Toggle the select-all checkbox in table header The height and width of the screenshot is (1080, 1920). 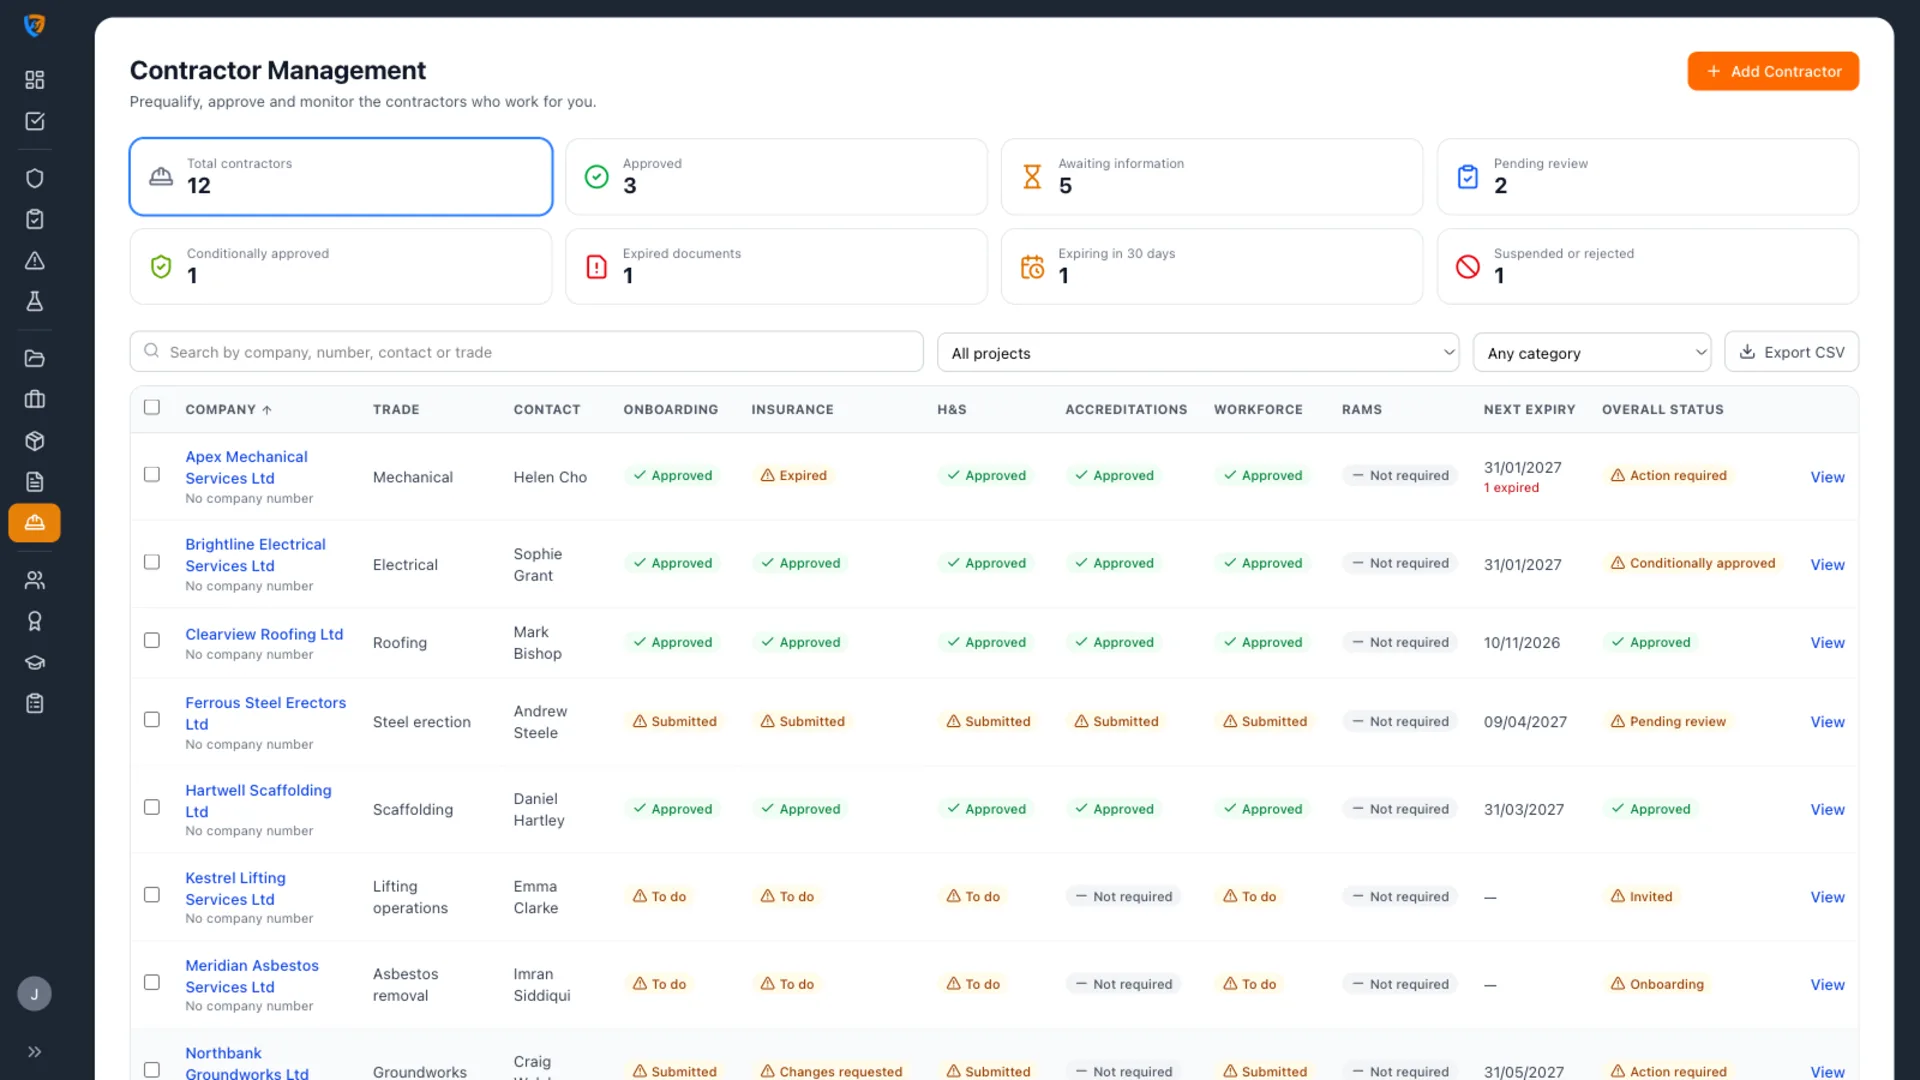point(152,407)
